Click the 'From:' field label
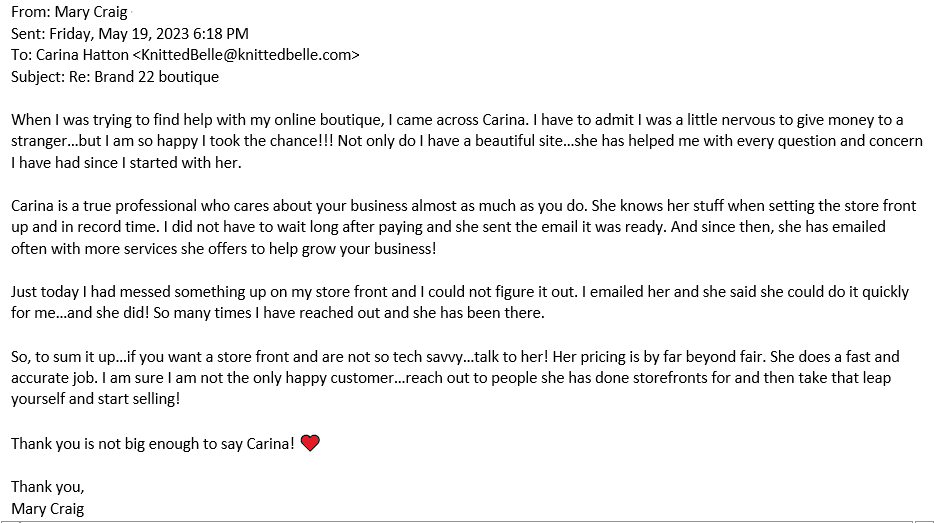This screenshot has height=523, width=934. pyautogui.click(x=31, y=13)
